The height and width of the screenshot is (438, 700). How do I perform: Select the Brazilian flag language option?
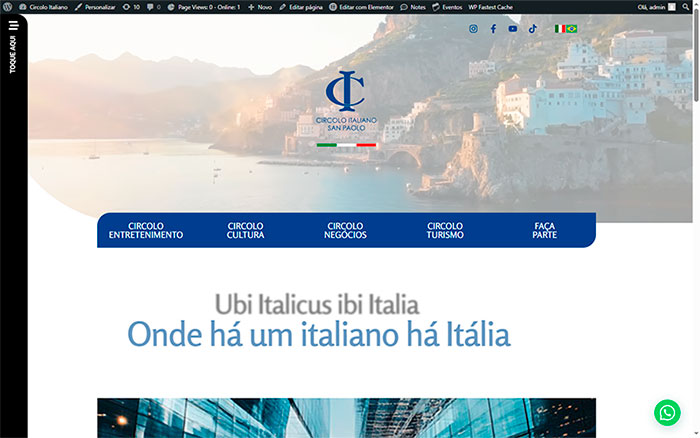[x=572, y=29]
